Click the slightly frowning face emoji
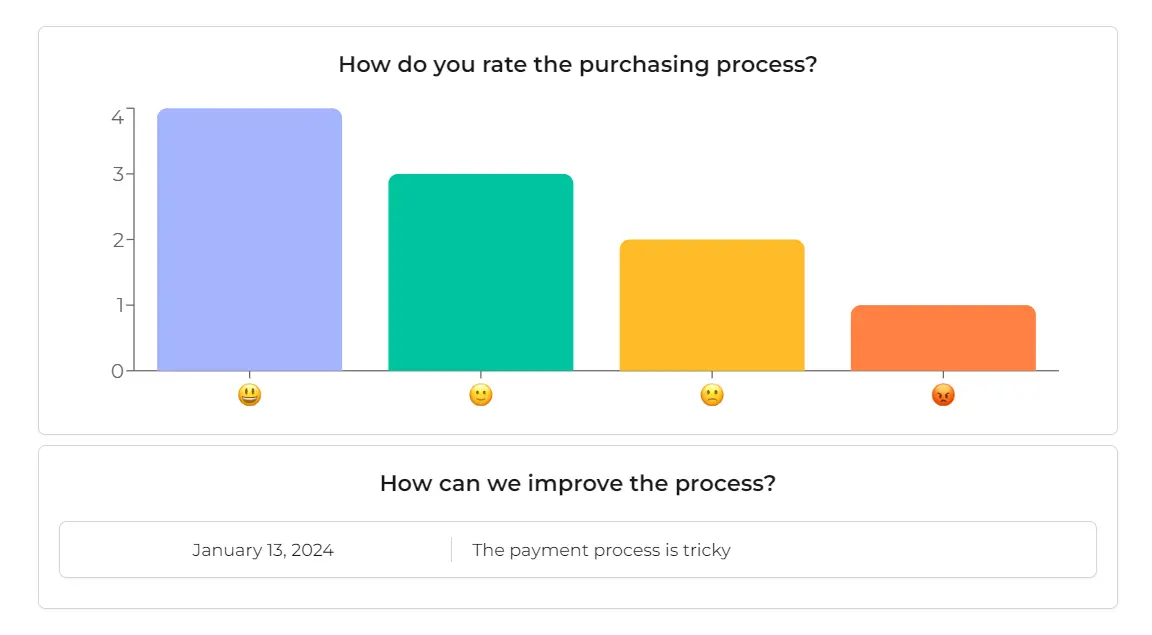The width and height of the screenshot is (1152, 635). coord(712,395)
